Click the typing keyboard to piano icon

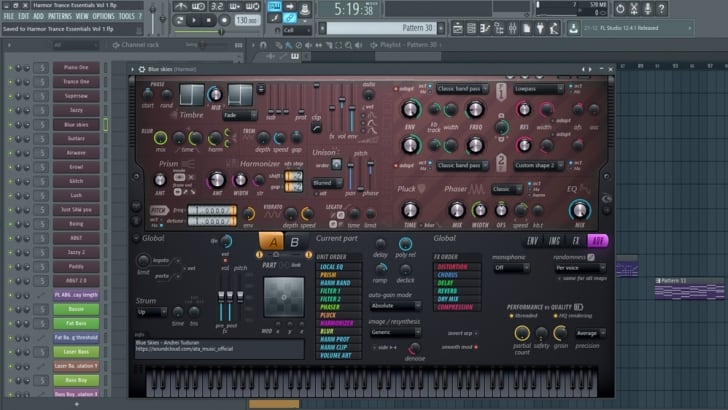pos(275,7)
